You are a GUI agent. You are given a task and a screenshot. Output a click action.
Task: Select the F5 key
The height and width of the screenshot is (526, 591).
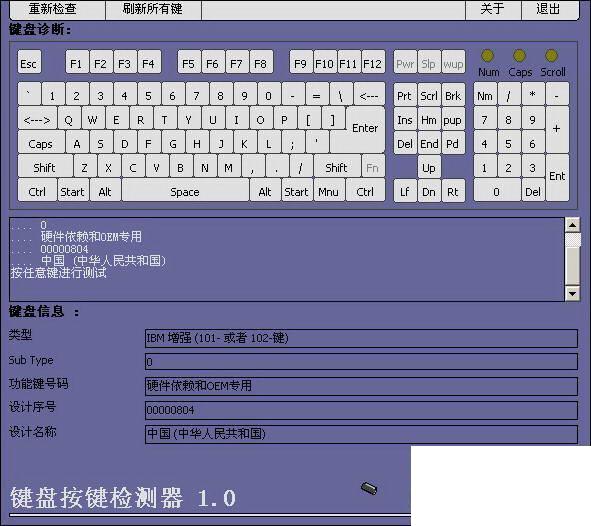[x=188, y=63]
